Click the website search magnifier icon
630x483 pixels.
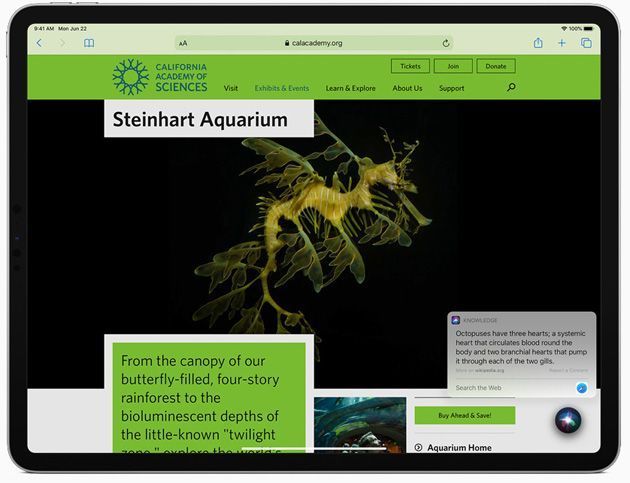click(x=511, y=88)
